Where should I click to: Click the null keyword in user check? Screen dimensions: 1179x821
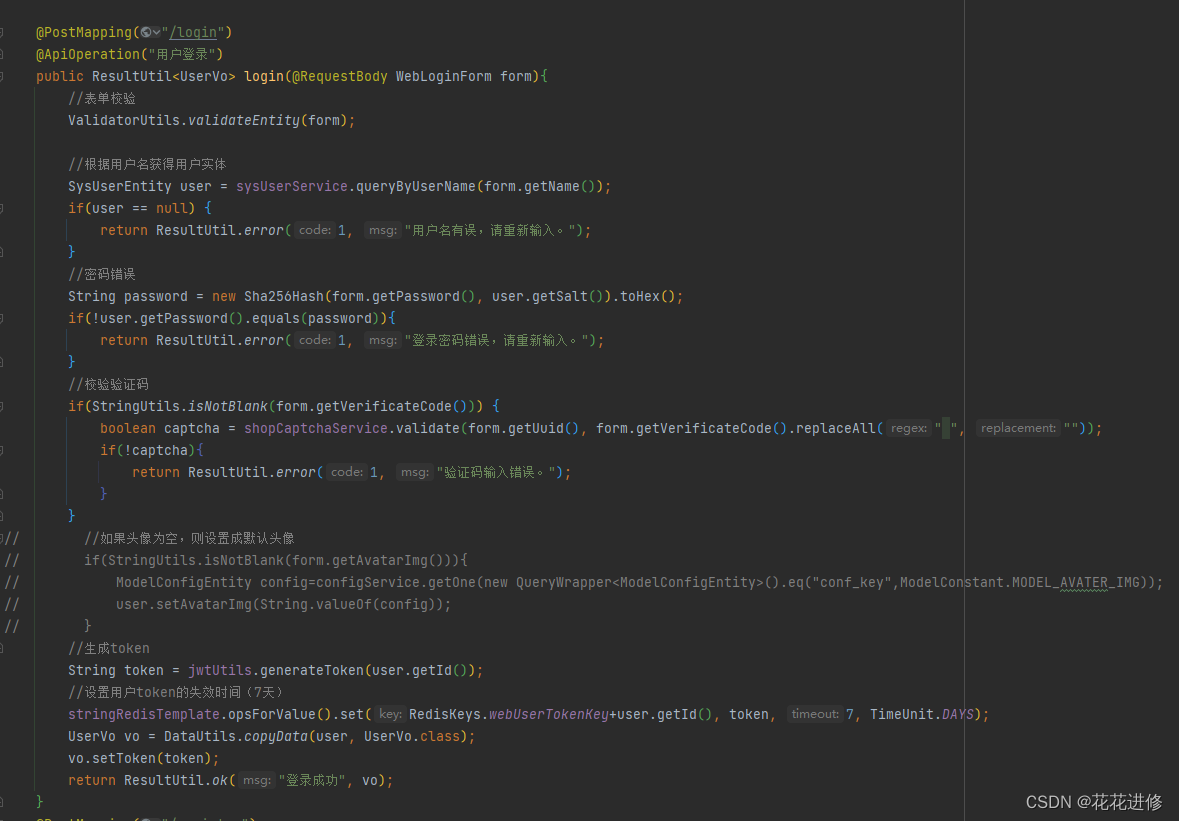(x=171, y=208)
